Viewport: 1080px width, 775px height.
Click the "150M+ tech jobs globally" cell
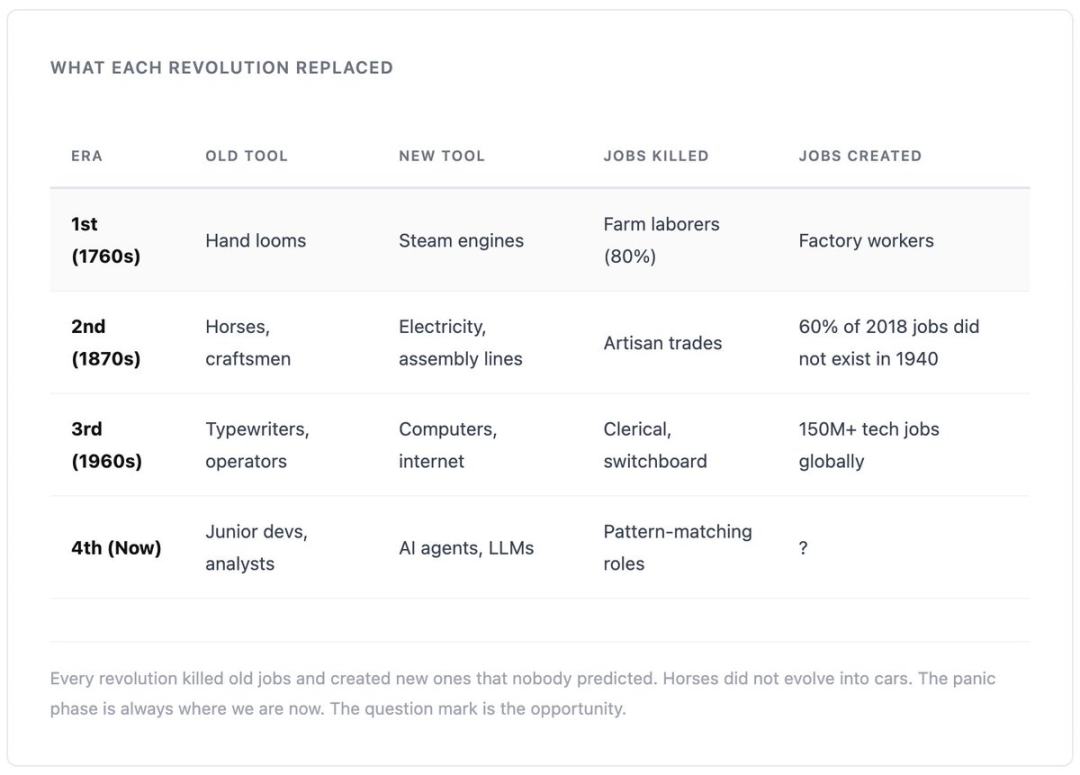[868, 445]
